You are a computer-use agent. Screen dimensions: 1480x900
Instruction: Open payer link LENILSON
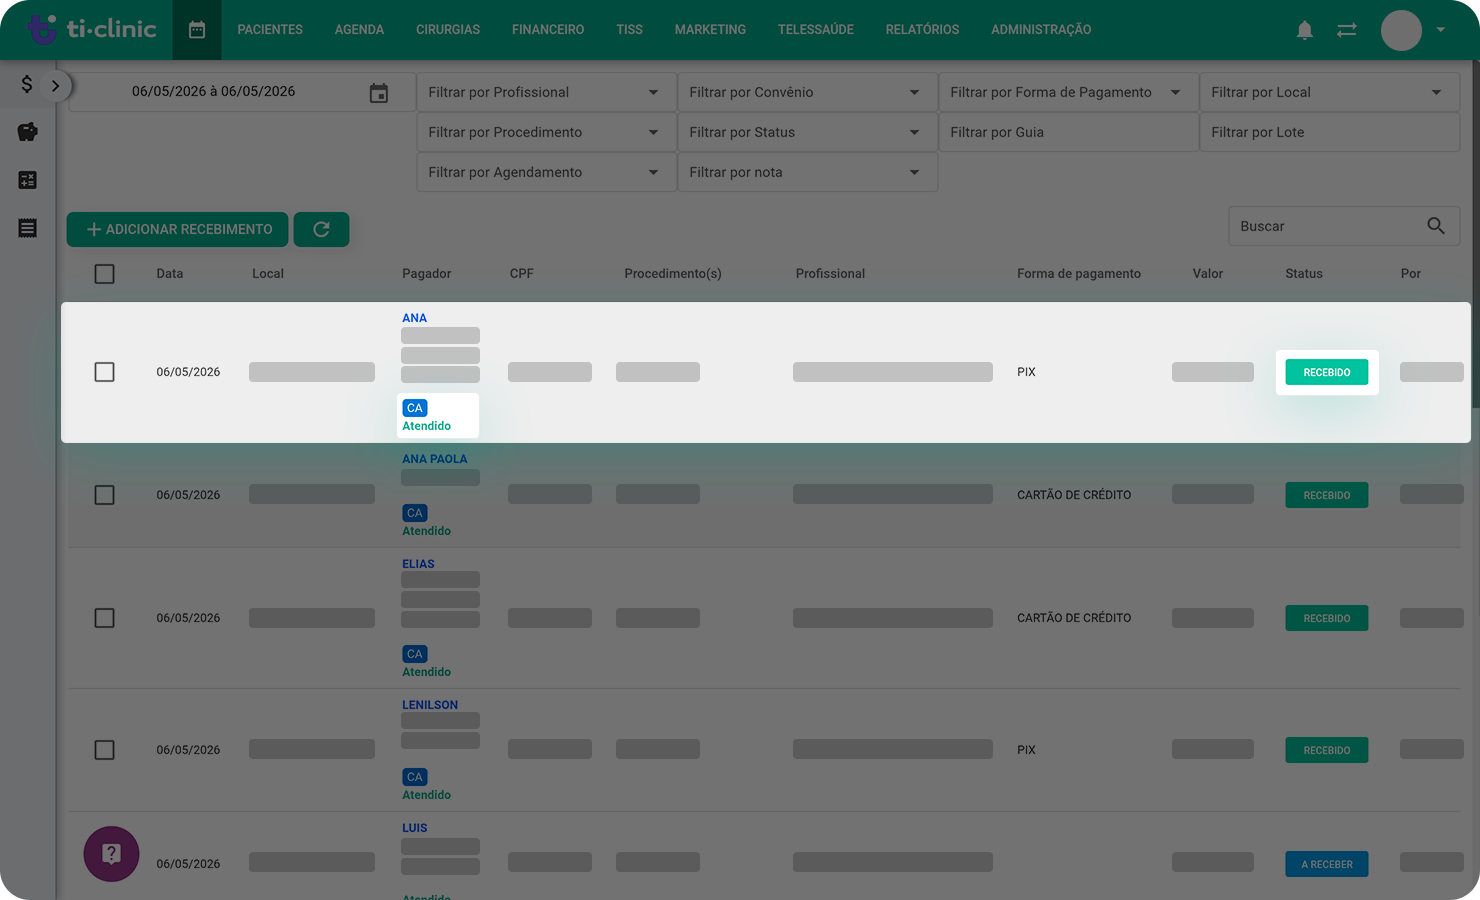430,705
